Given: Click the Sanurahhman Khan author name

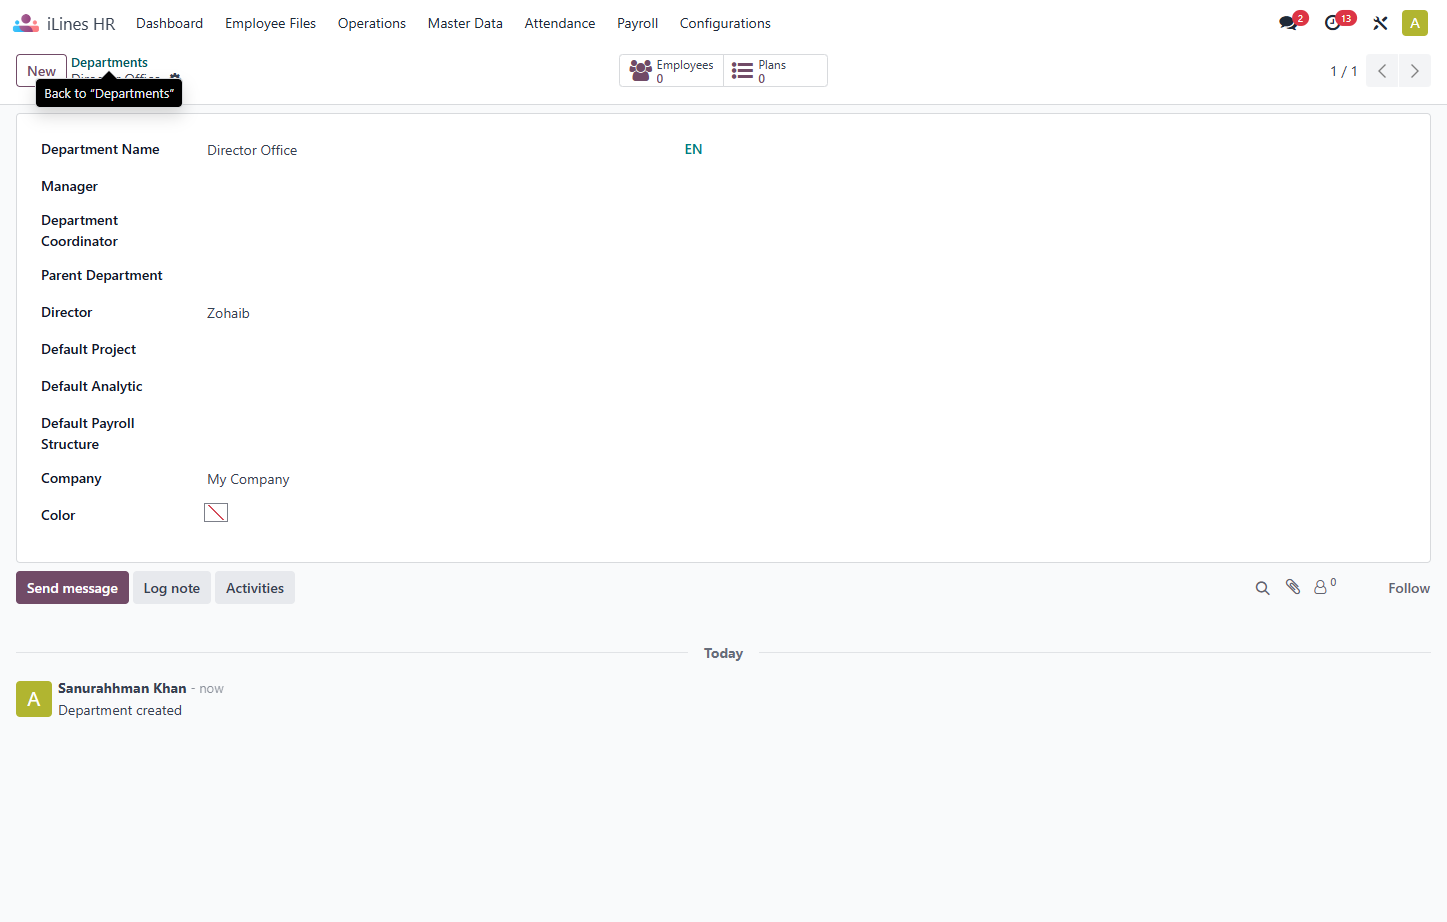Looking at the screenshot, I should coord(122,688).
